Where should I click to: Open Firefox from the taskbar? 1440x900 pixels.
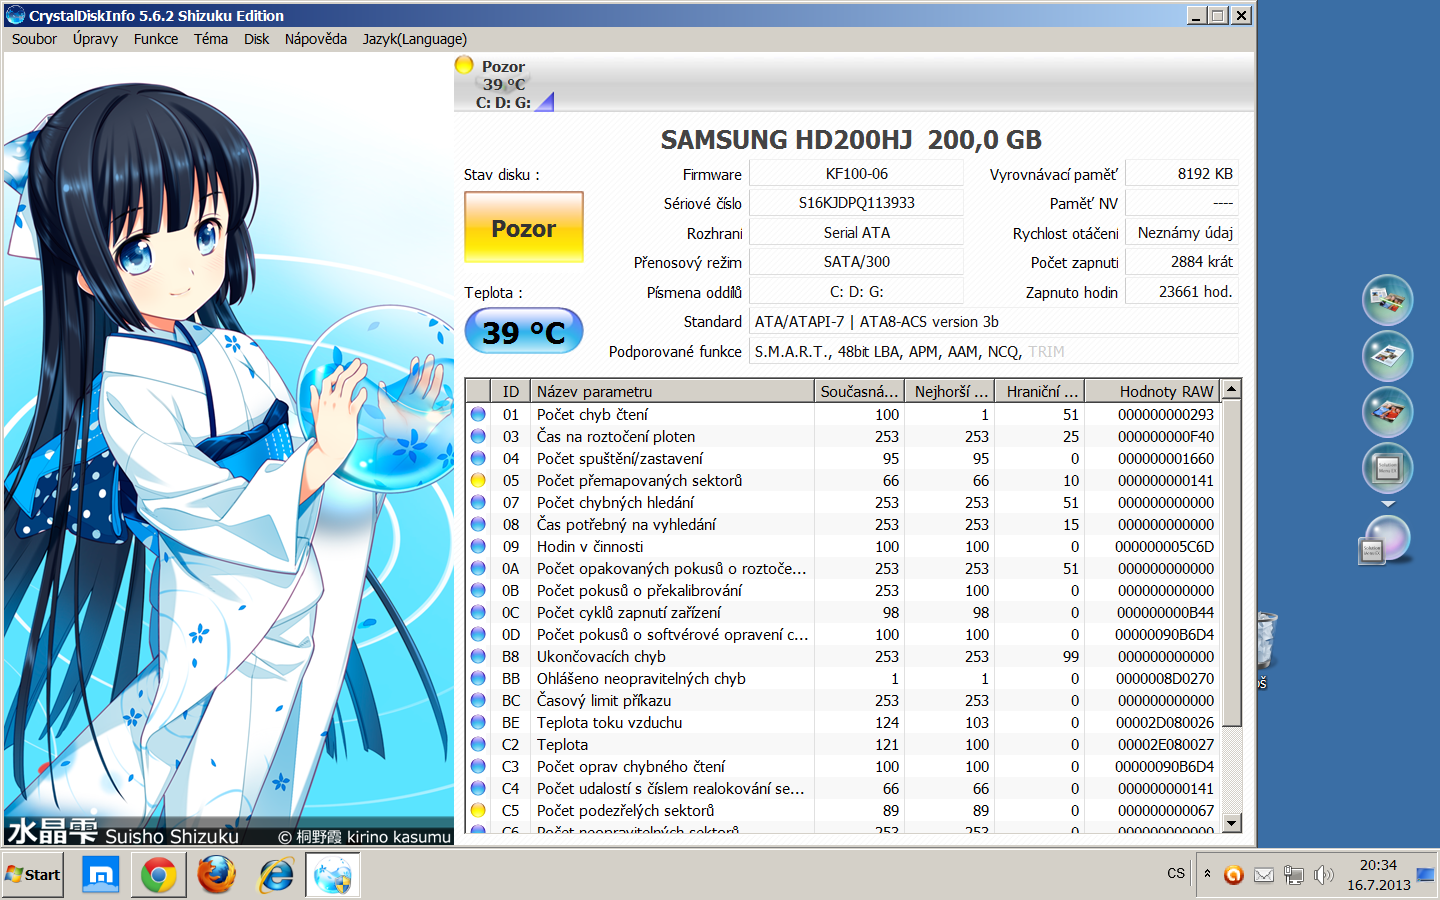[x=216, y=875]
